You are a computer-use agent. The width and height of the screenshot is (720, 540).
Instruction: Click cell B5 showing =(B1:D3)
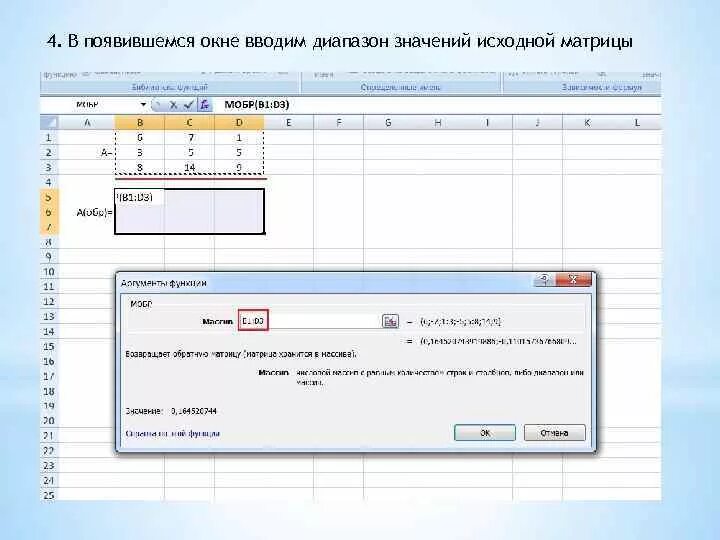(140, 197)
